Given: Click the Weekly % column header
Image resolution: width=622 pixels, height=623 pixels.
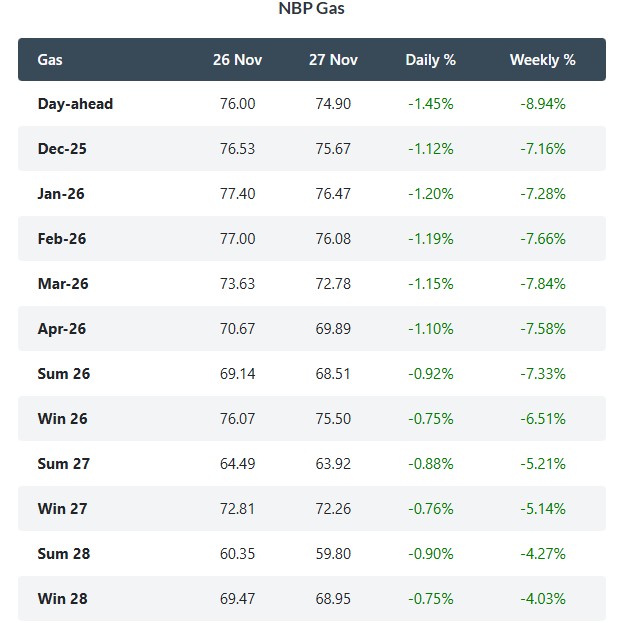Looking at the screenshot, I should 542,60.
